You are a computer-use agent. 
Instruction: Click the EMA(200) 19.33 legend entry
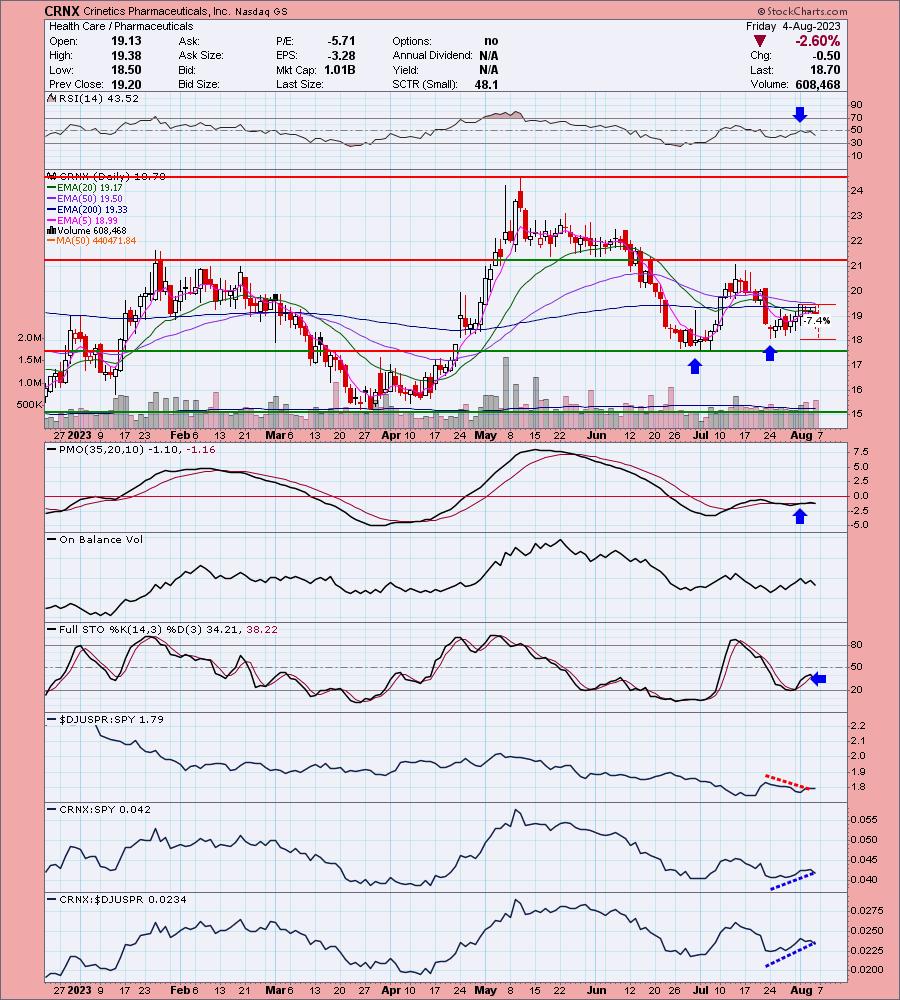[87, 210]
